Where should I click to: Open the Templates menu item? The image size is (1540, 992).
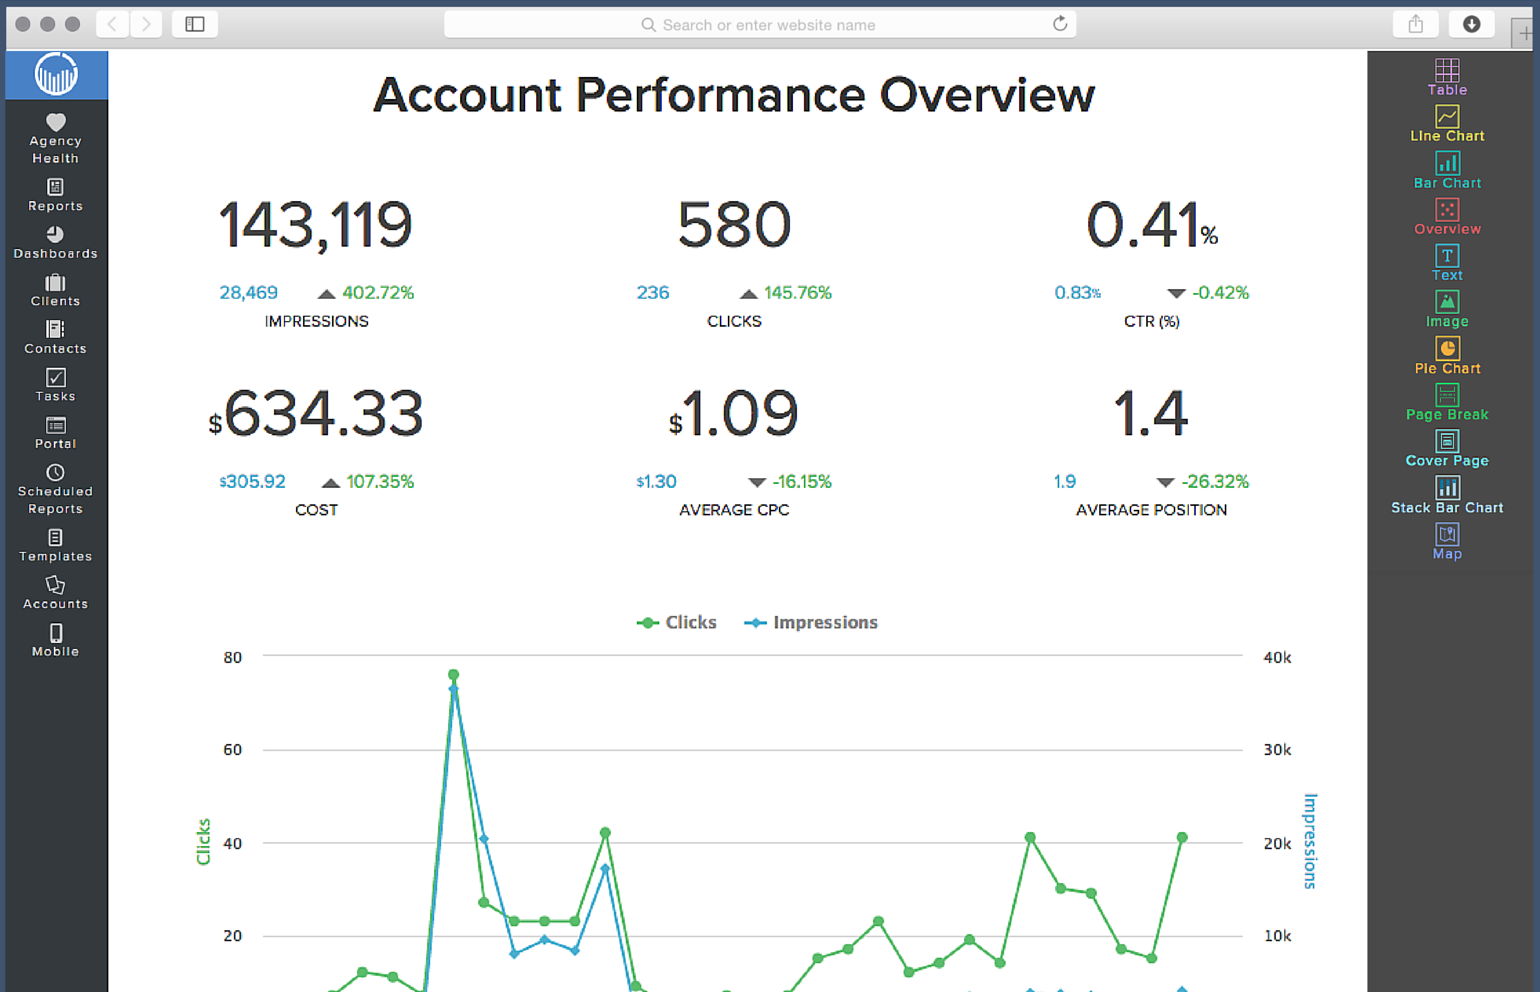coord(55,545)
